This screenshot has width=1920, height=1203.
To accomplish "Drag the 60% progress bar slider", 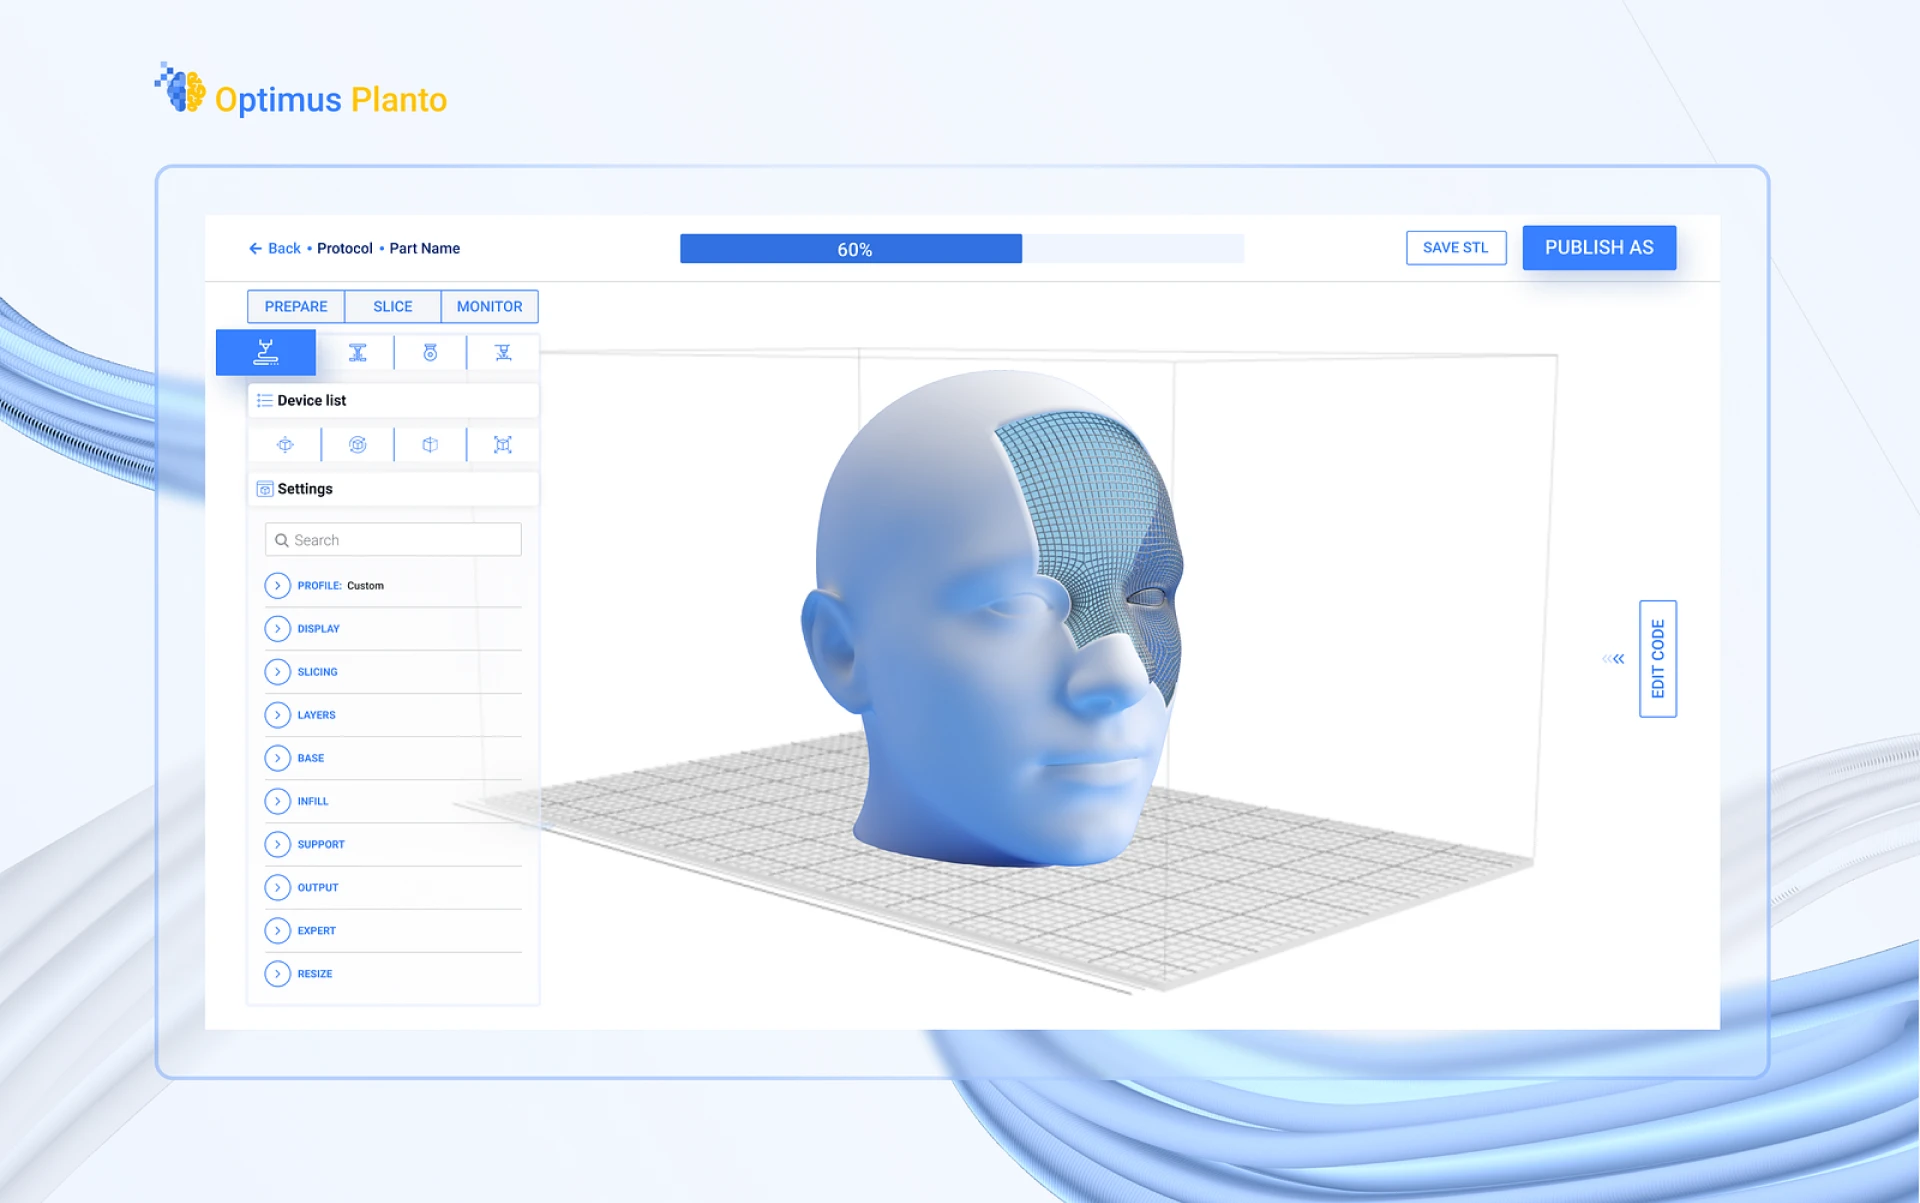I will tap(1018, 248).
